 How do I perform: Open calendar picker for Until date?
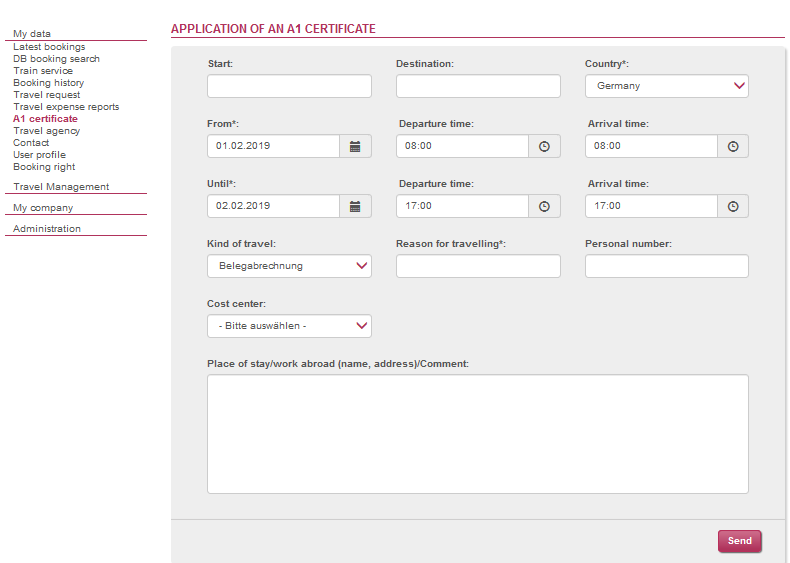click(355, 206)
